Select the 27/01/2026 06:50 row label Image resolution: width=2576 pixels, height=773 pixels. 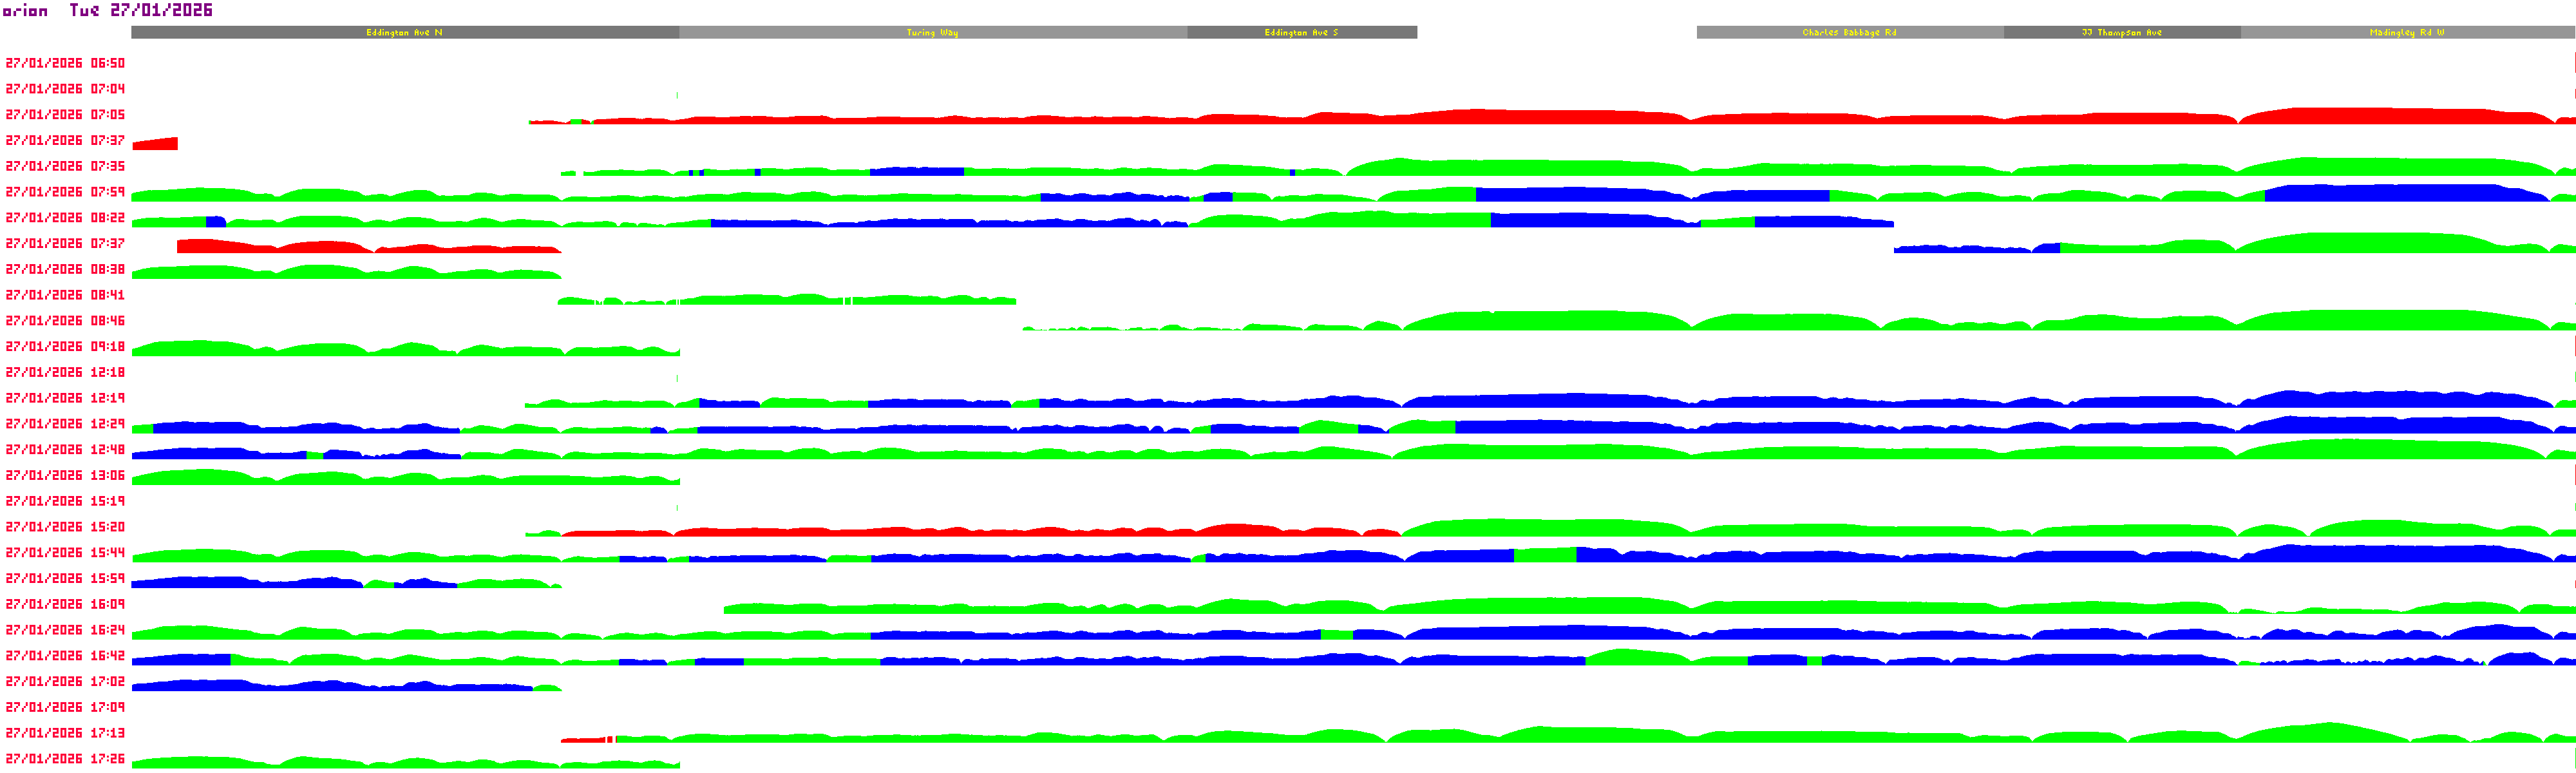coord(65,63)
